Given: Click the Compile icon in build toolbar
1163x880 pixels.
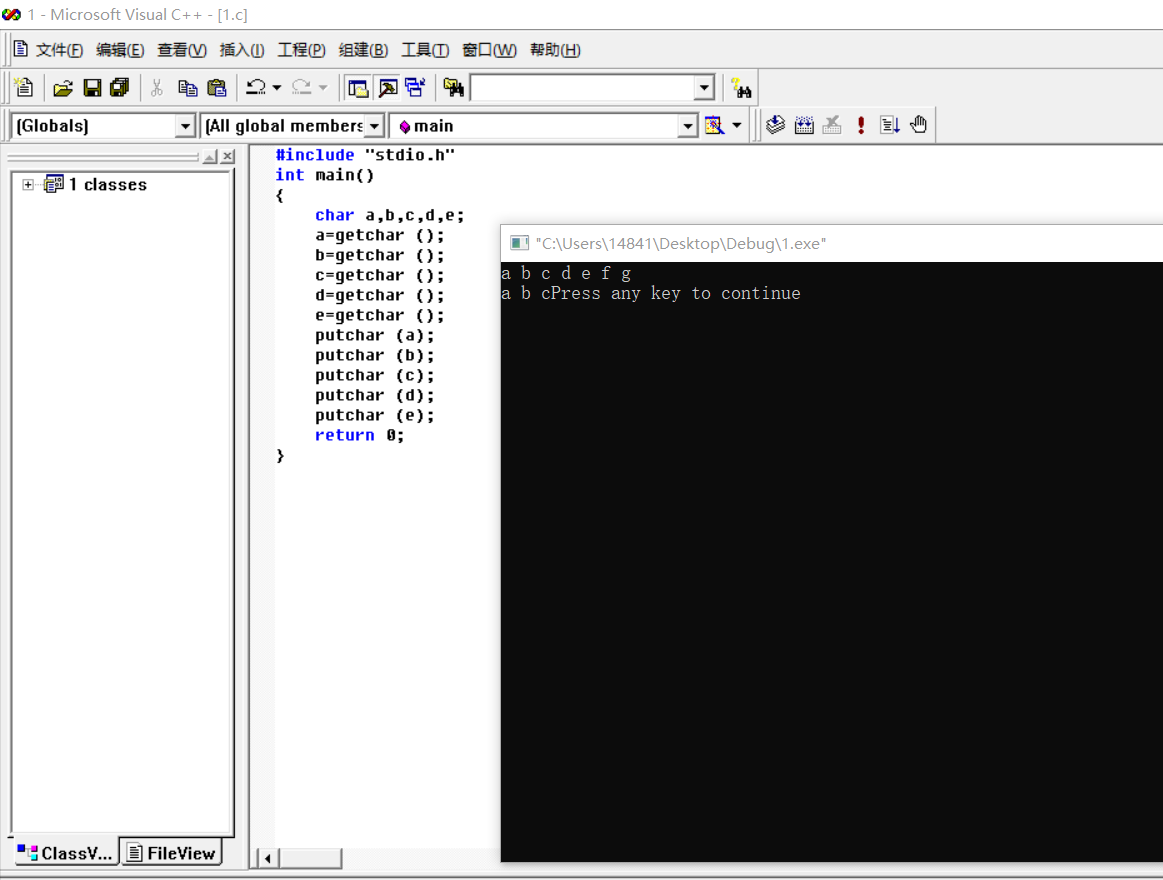Looking at the screenshot, I should (x=775, y=125).
